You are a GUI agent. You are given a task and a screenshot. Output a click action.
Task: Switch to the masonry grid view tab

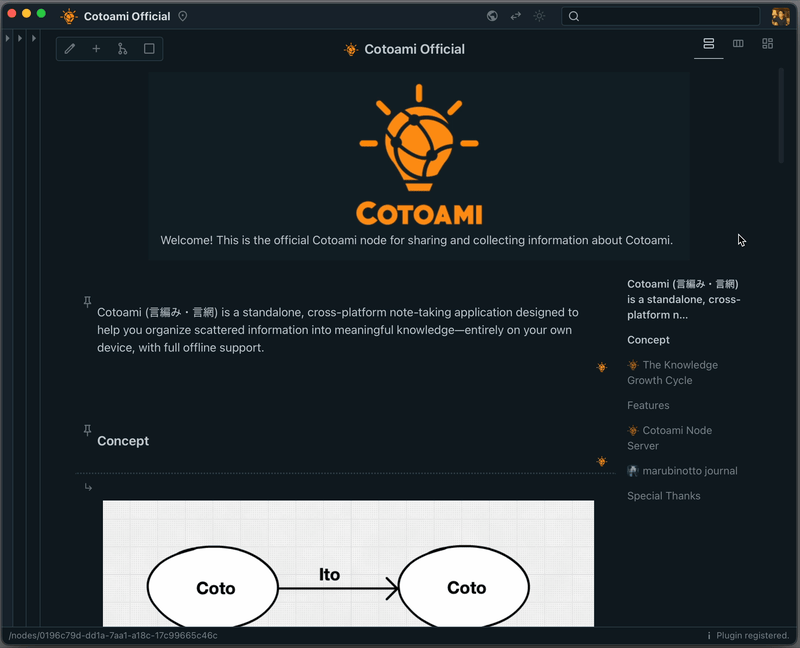tap(767, 44)
